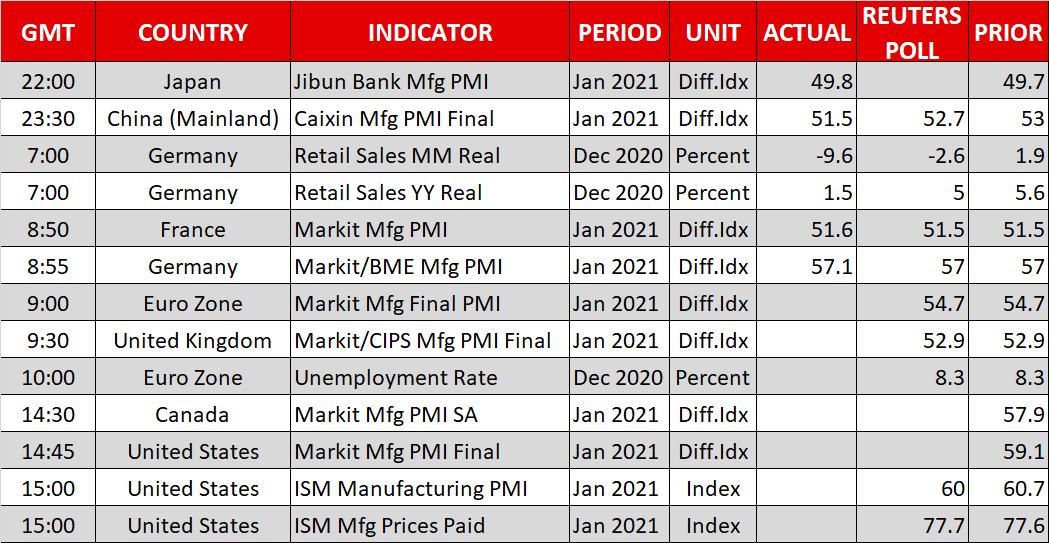The image size is (1049, 543).
Task: Select the PRIOR column header
Action: pyautogui.click(x=1008, y=33)
